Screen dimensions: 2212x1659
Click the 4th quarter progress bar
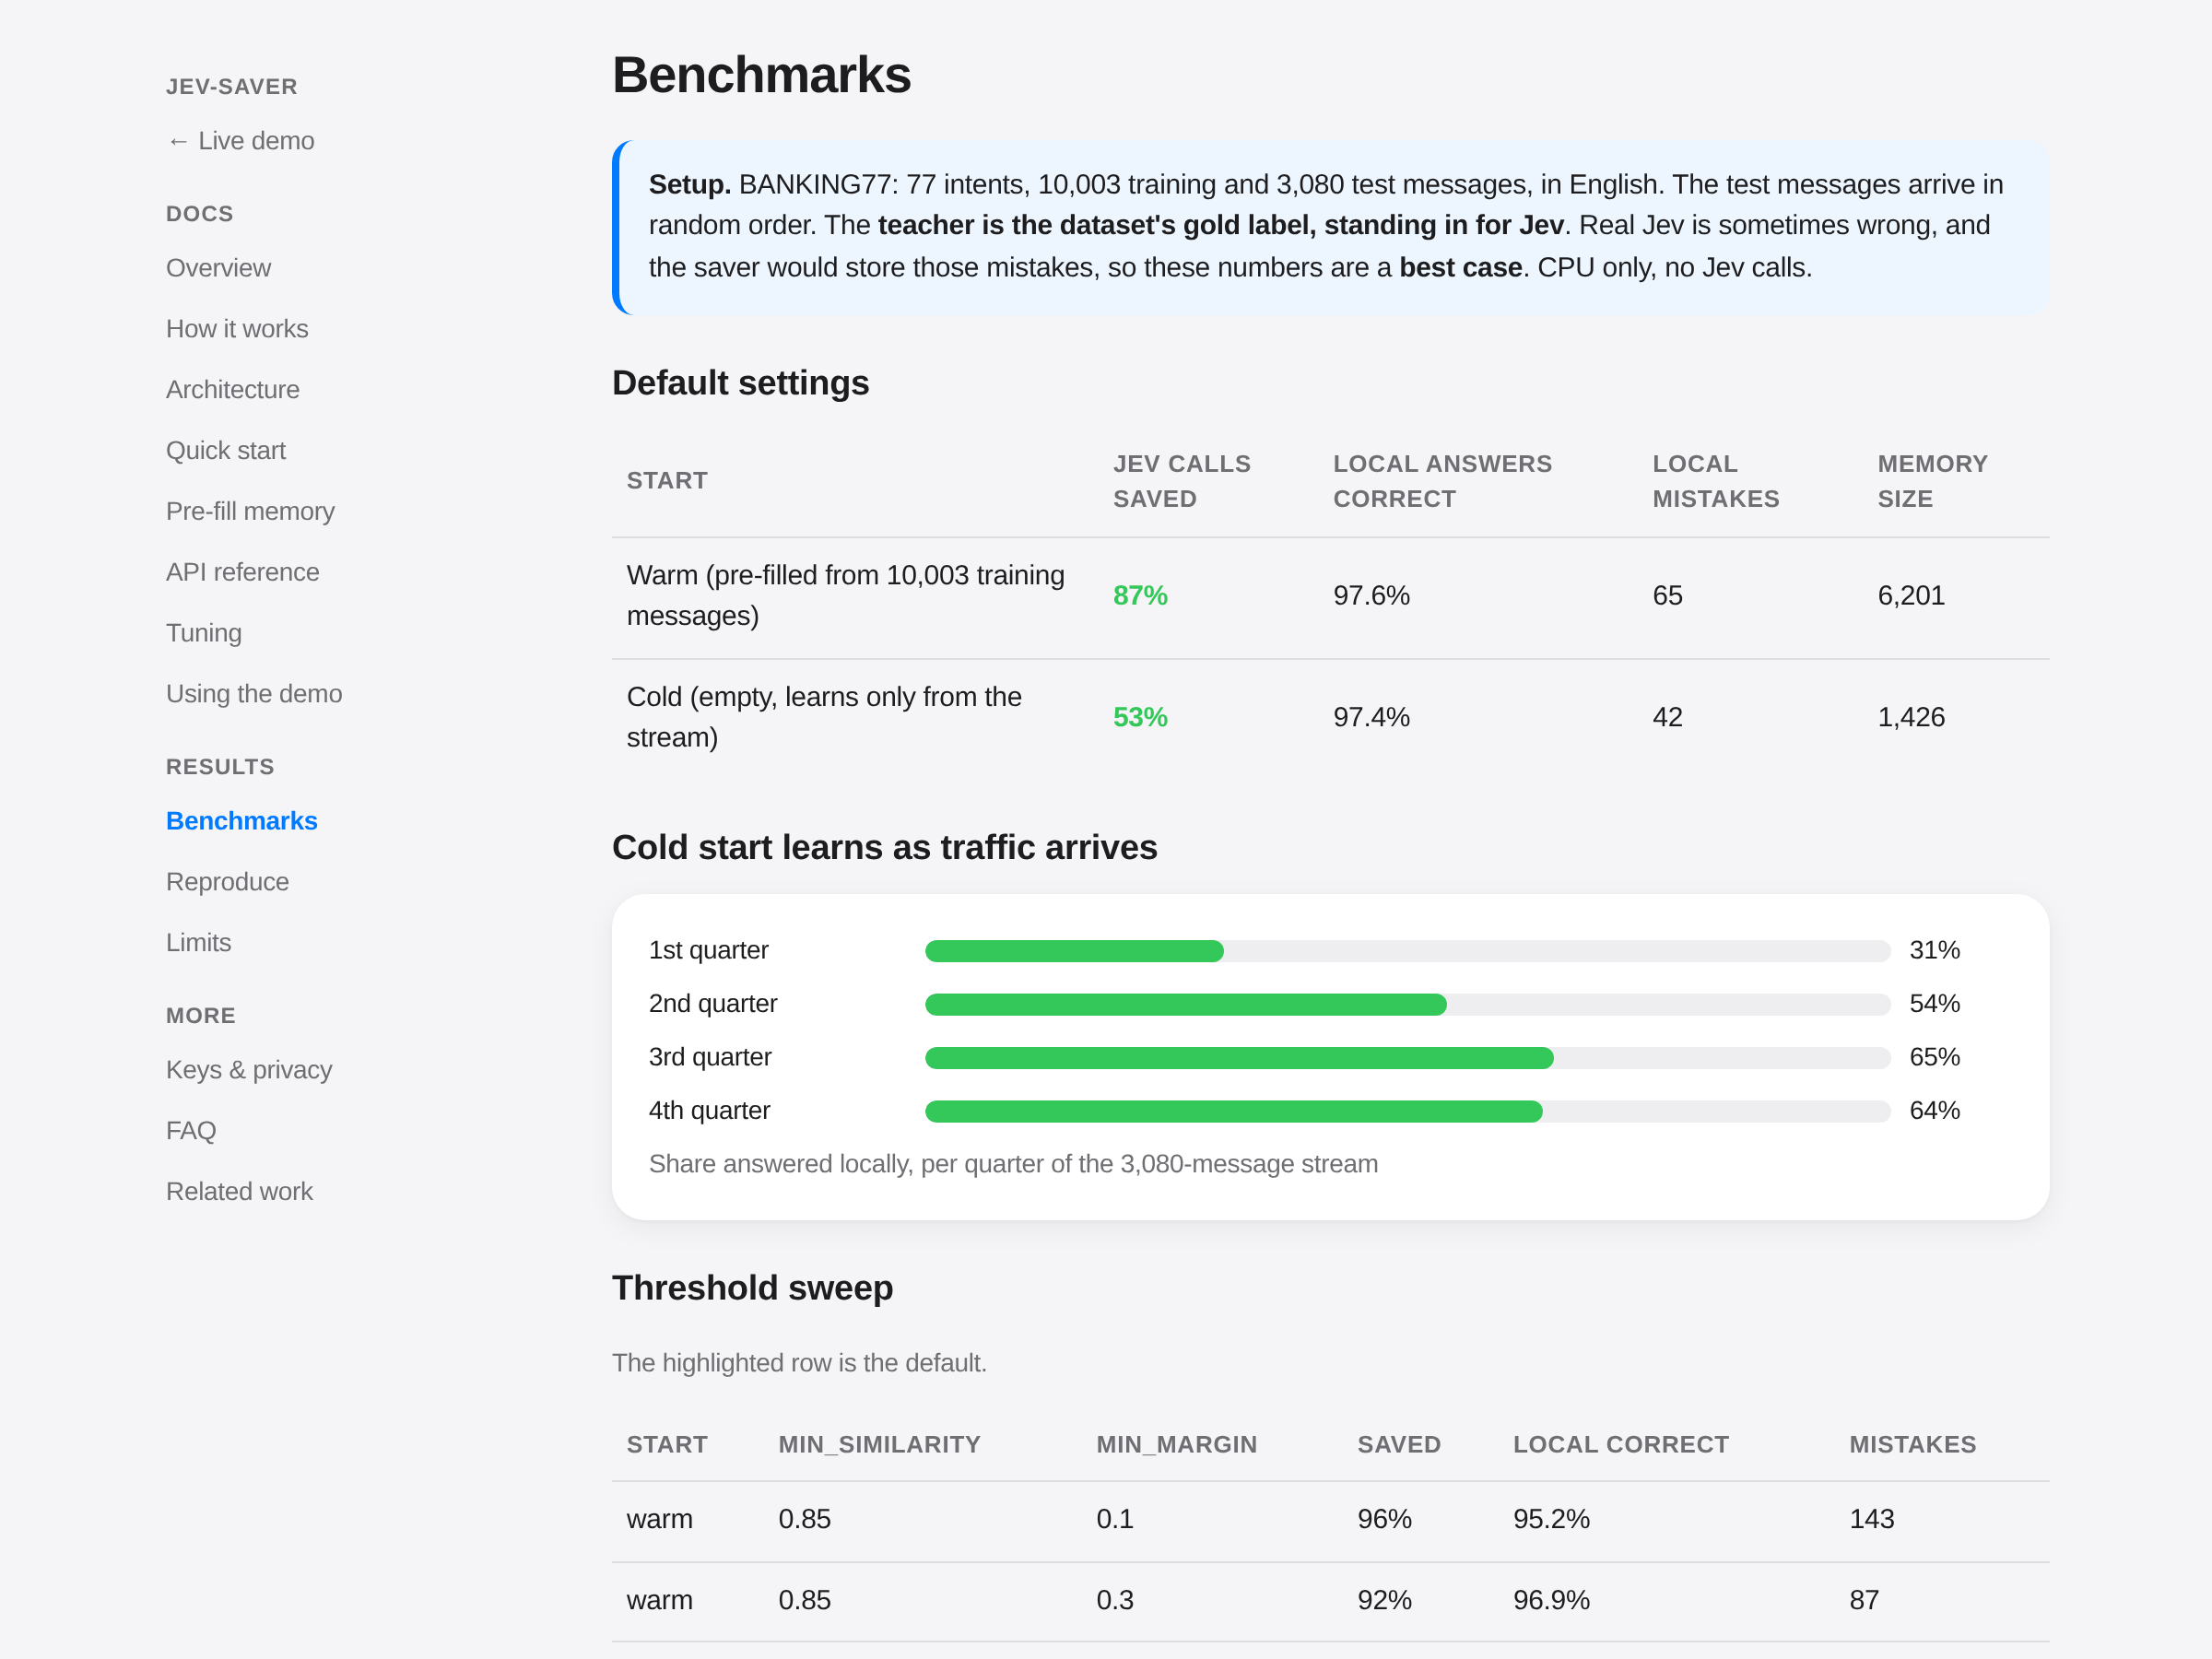(x=1407, y=1112)
